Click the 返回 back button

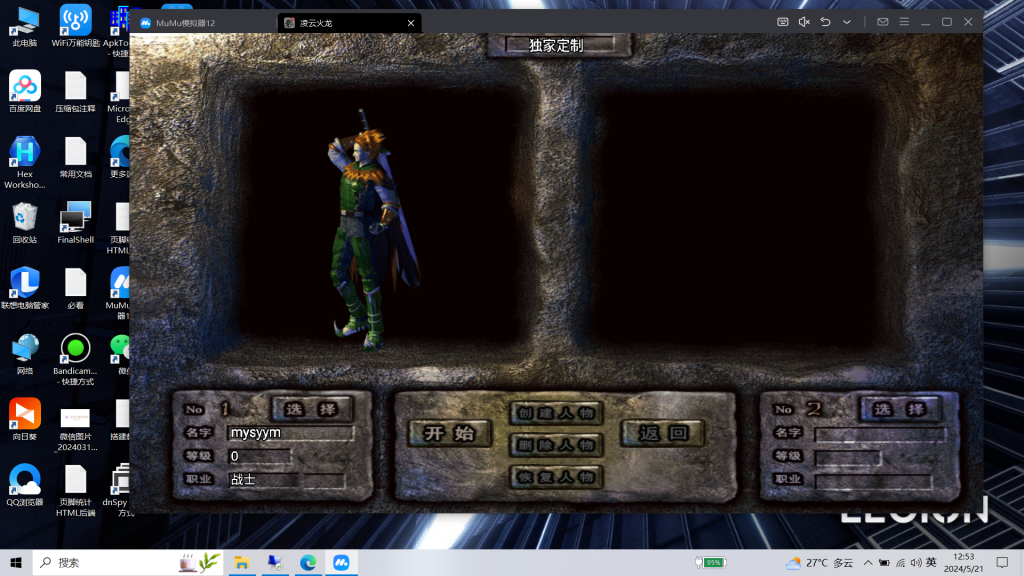(x=663, y=433)
